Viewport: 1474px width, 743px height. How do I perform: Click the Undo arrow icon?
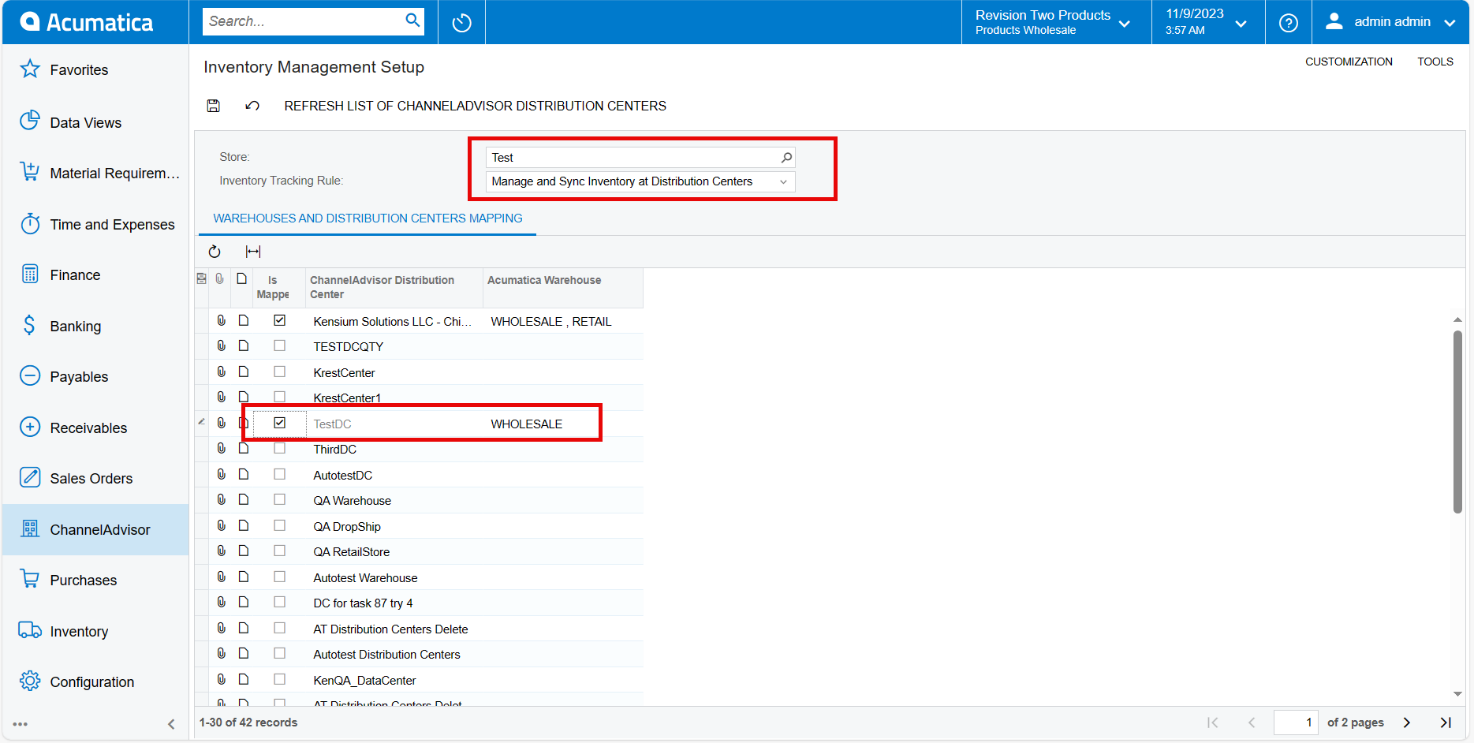(x=253, y=105)
